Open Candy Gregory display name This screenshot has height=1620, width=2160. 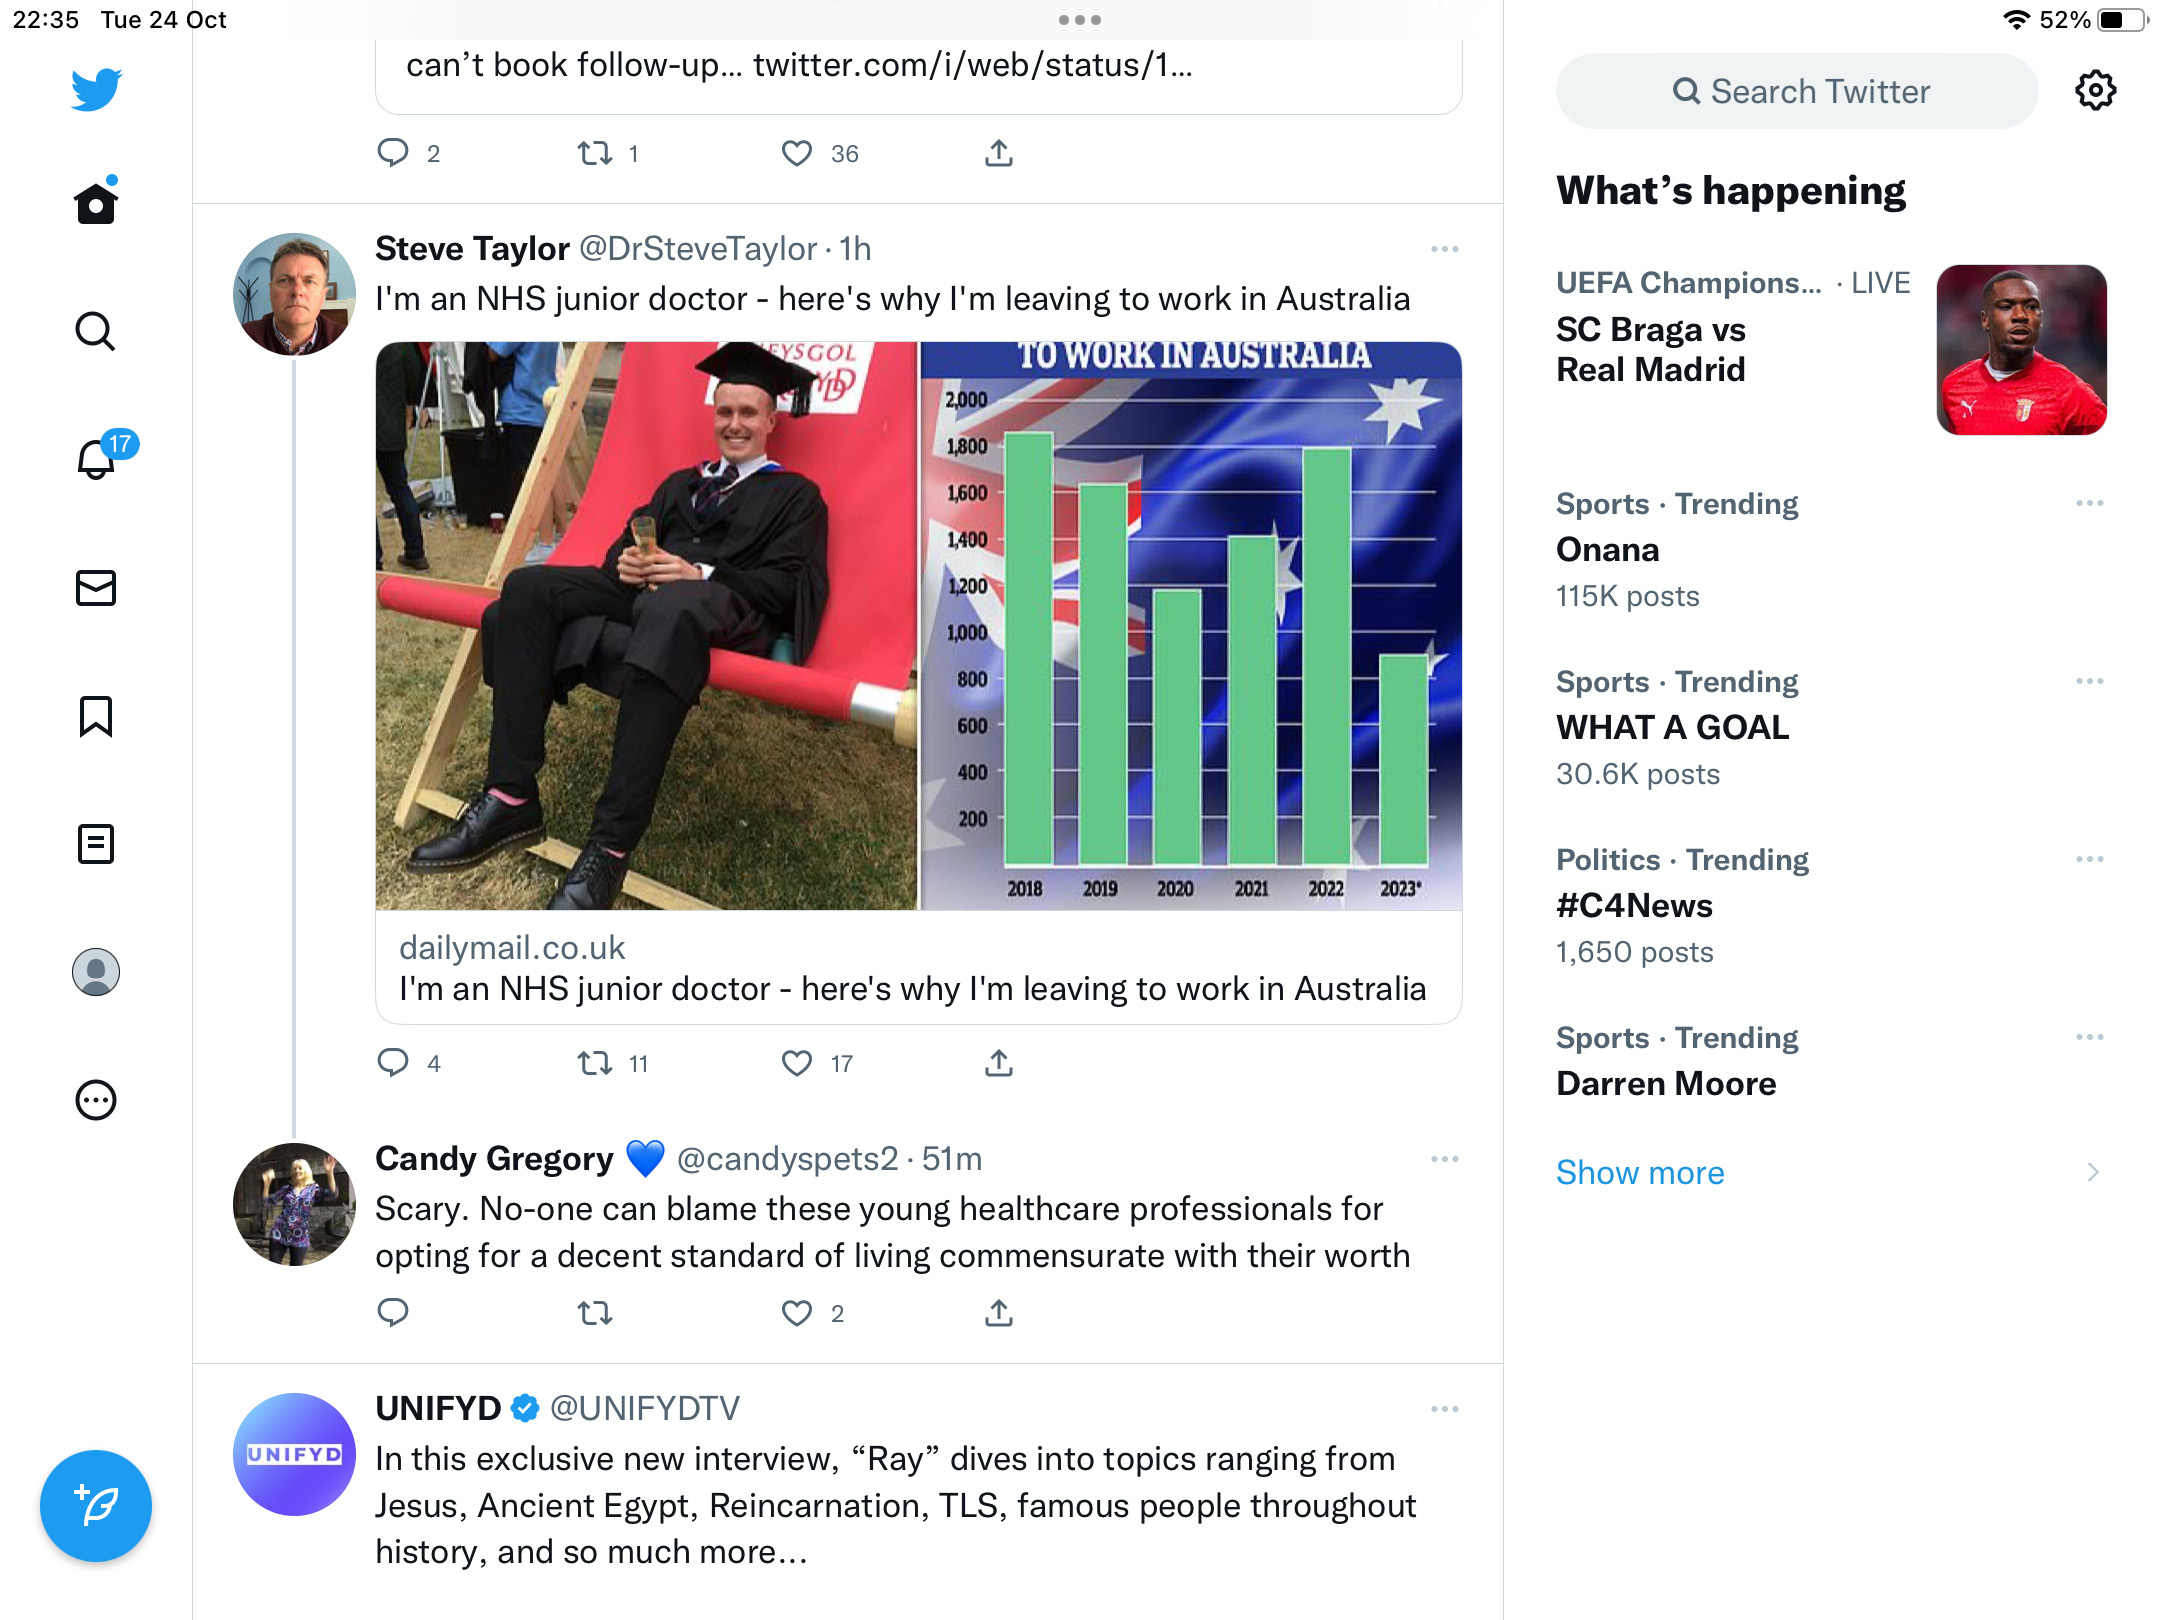494,1159
